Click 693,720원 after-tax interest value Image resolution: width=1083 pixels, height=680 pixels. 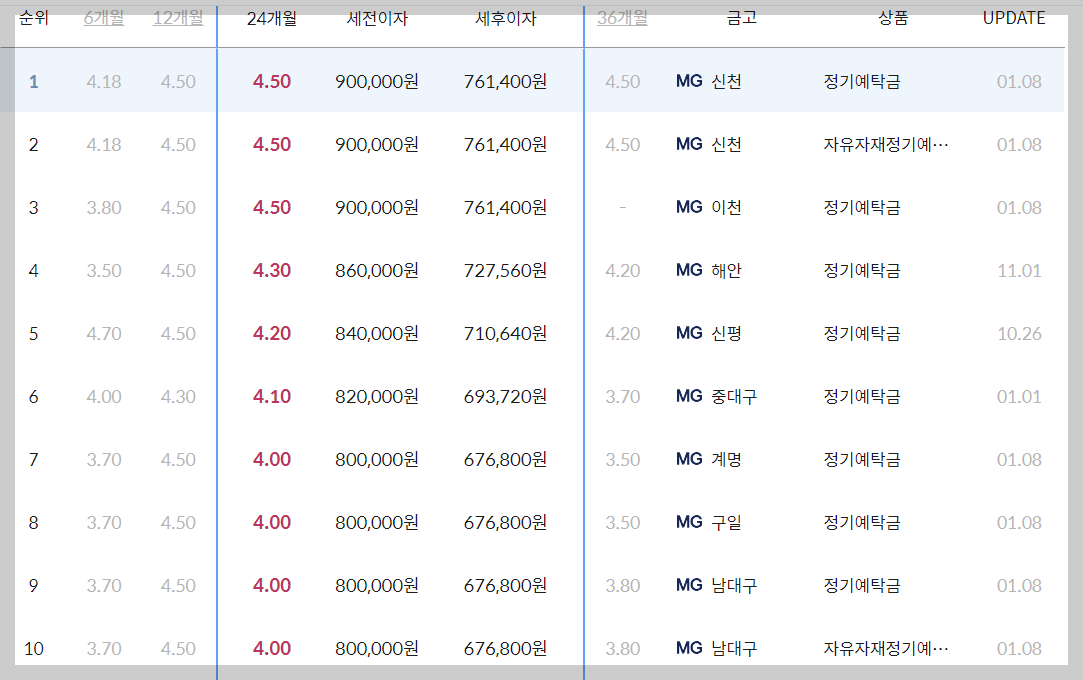click(x=506, y=396)
